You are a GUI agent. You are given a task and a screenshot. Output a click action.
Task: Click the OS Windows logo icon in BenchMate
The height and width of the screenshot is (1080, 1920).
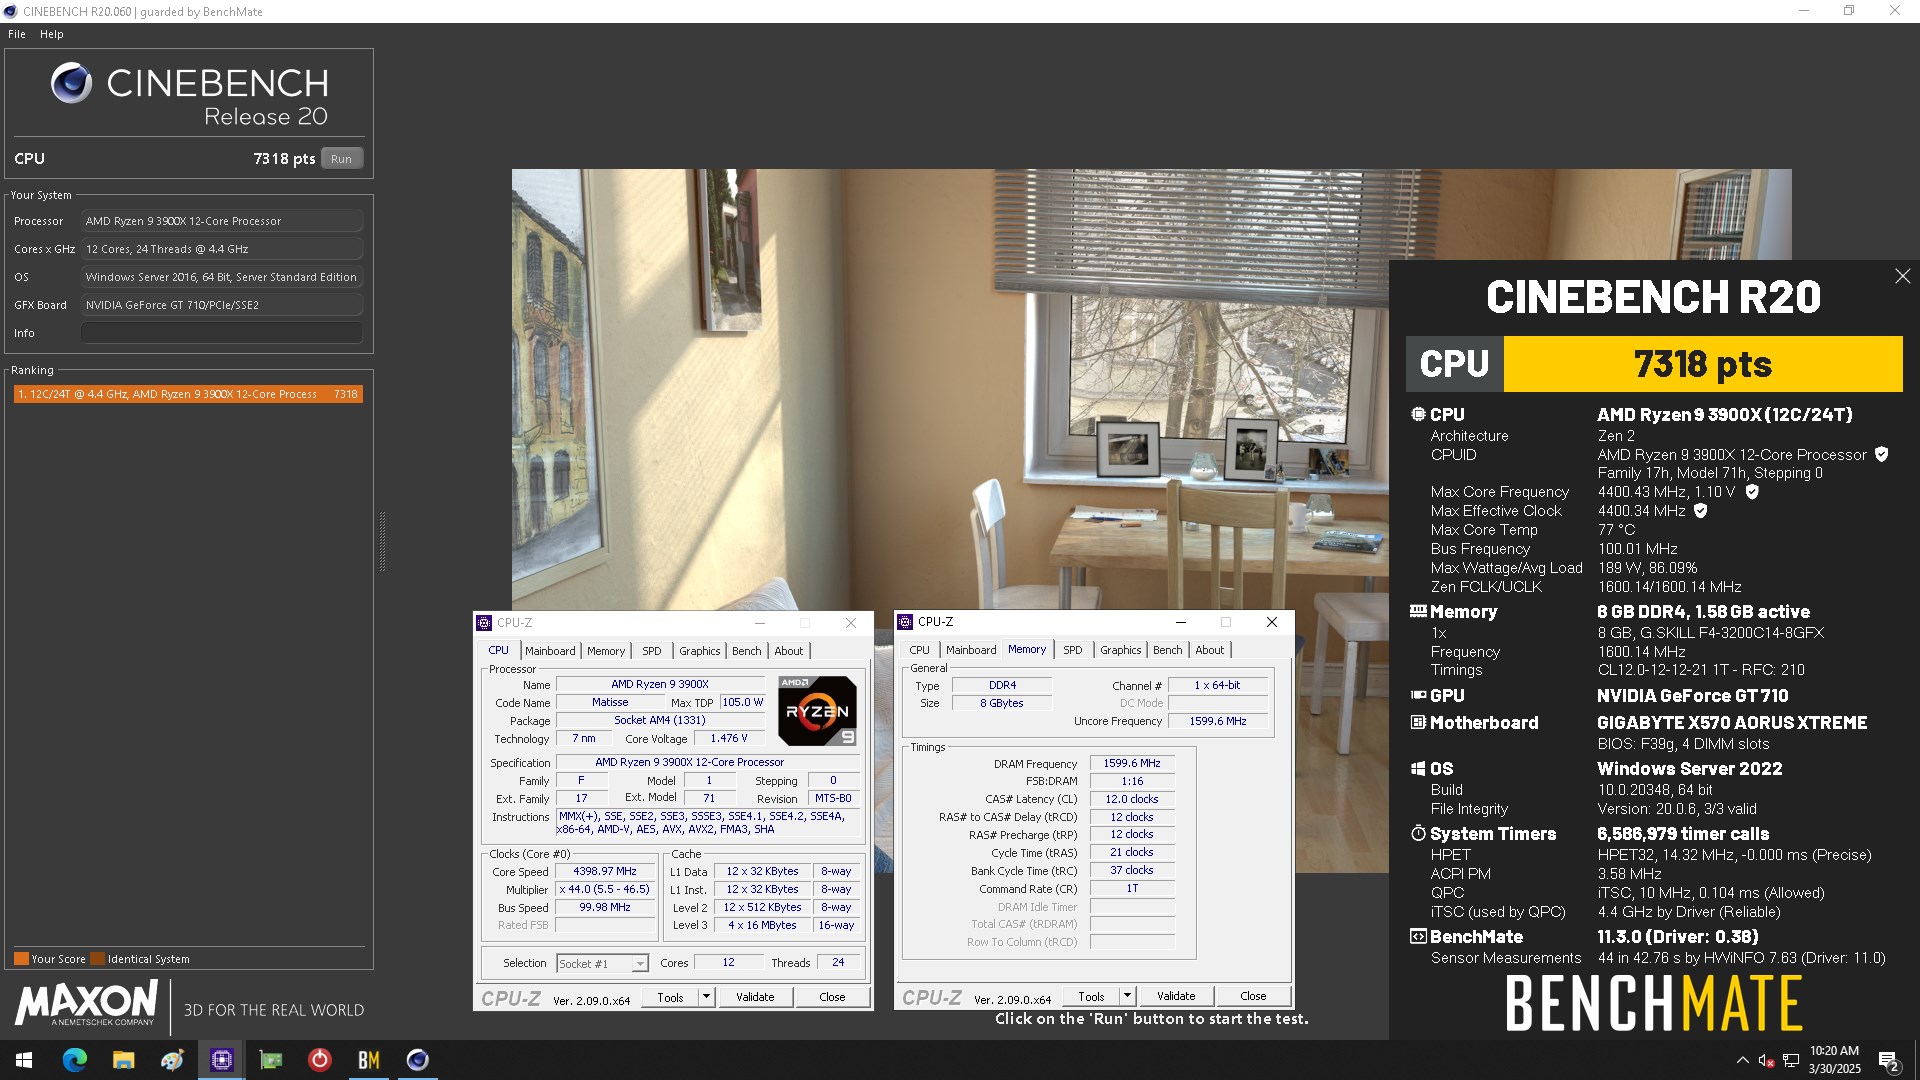pos(1418,768)
